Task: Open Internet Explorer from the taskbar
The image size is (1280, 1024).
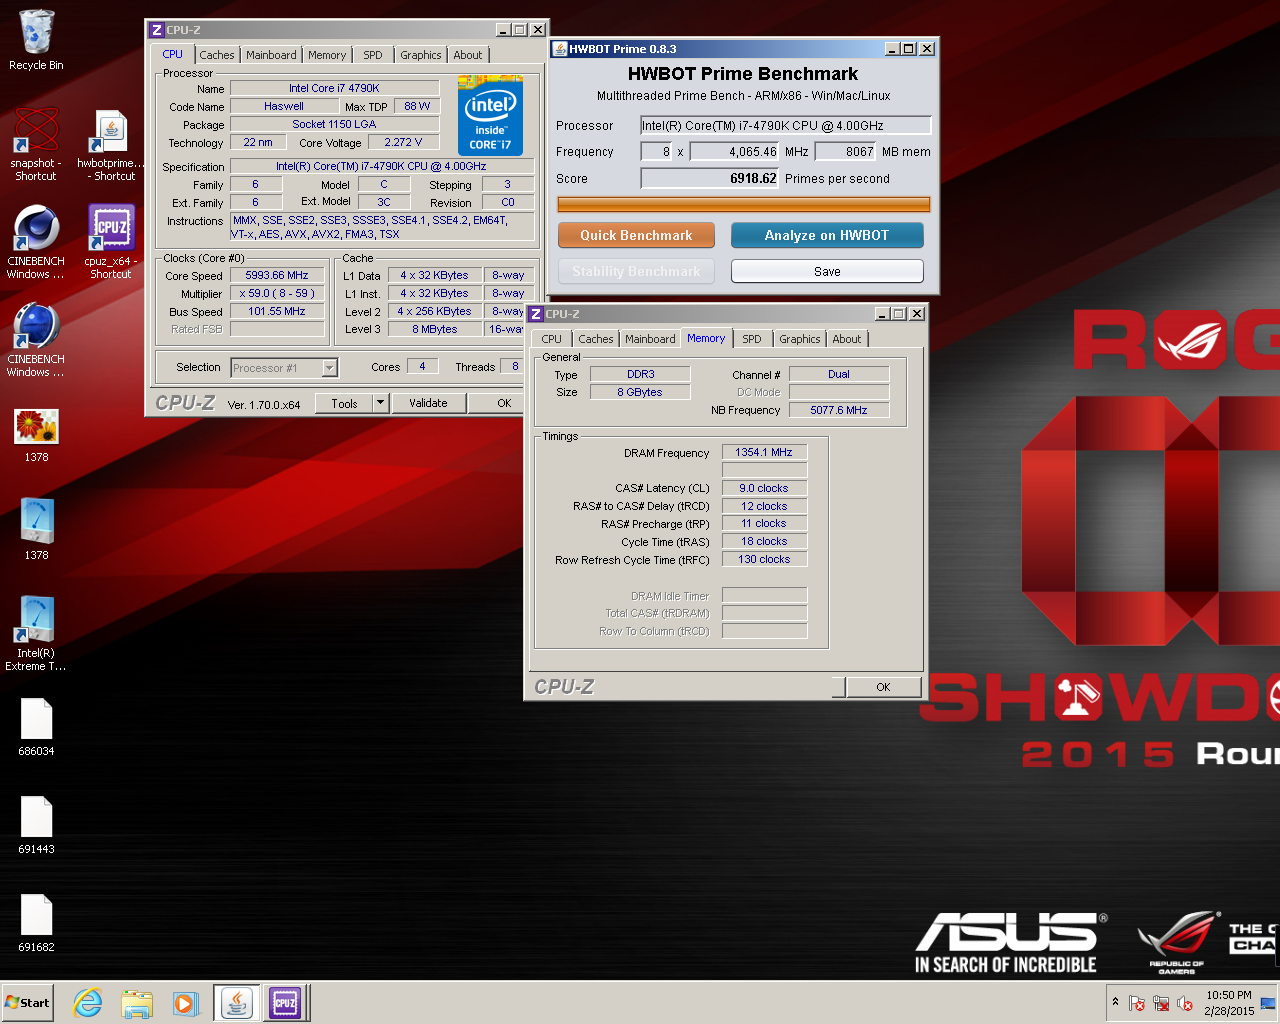Action: (88, 1003)
